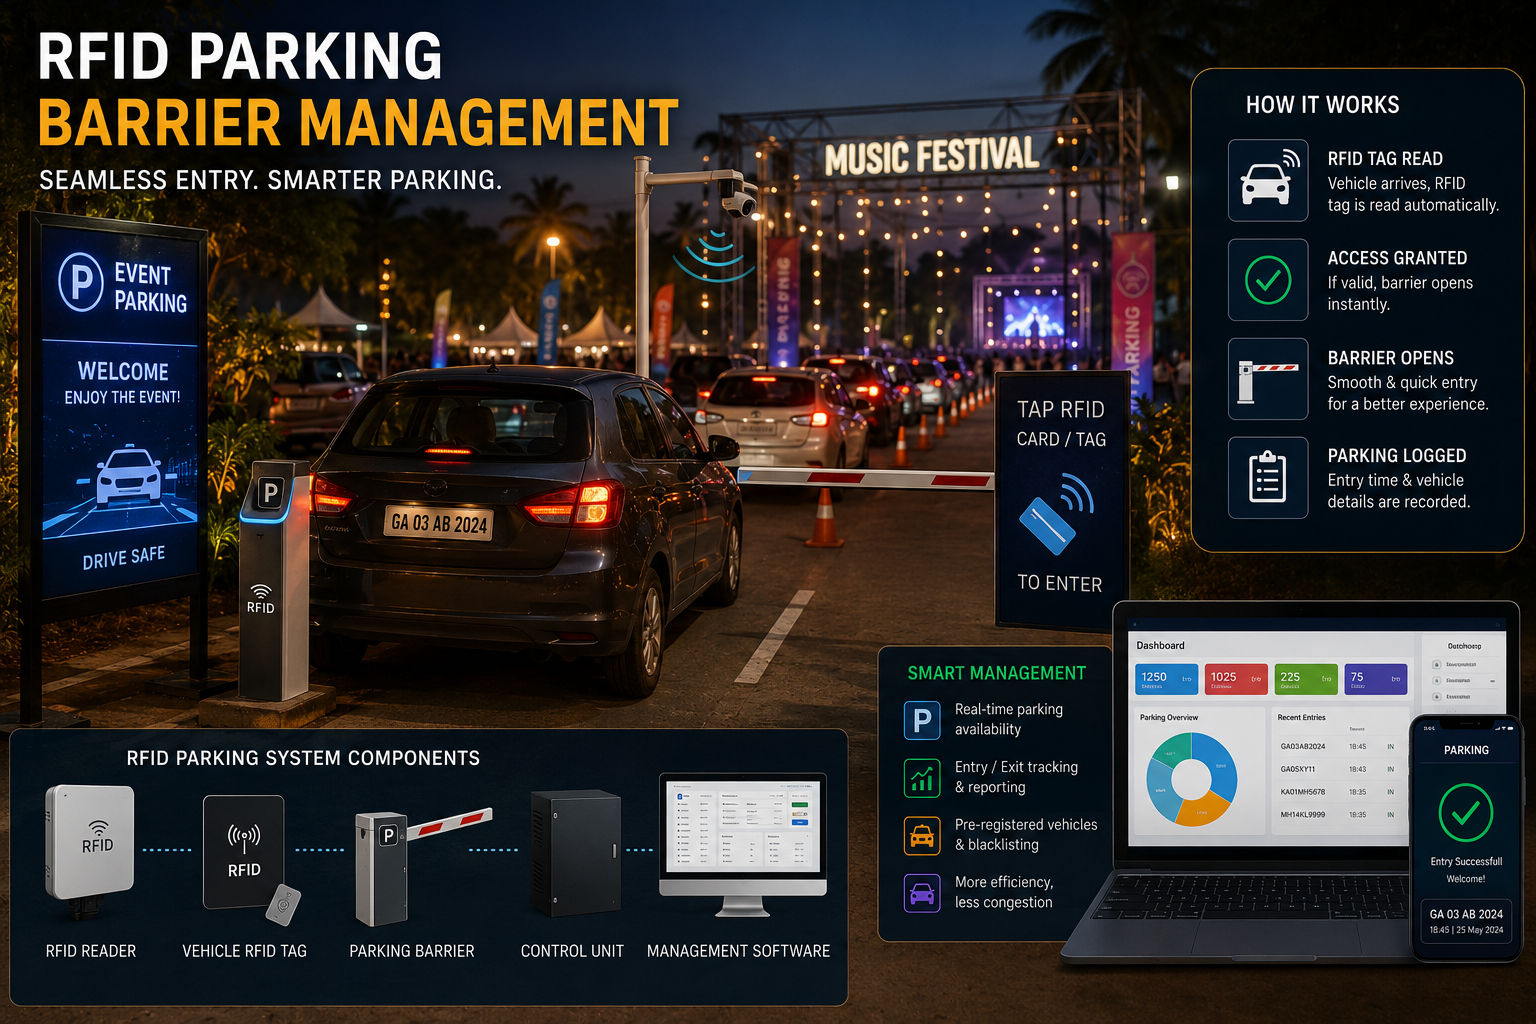
Task: Click the MUSIC FESTIVAL lit sign on the gantry
Action: pyautogui.click(x=931, y=157)
